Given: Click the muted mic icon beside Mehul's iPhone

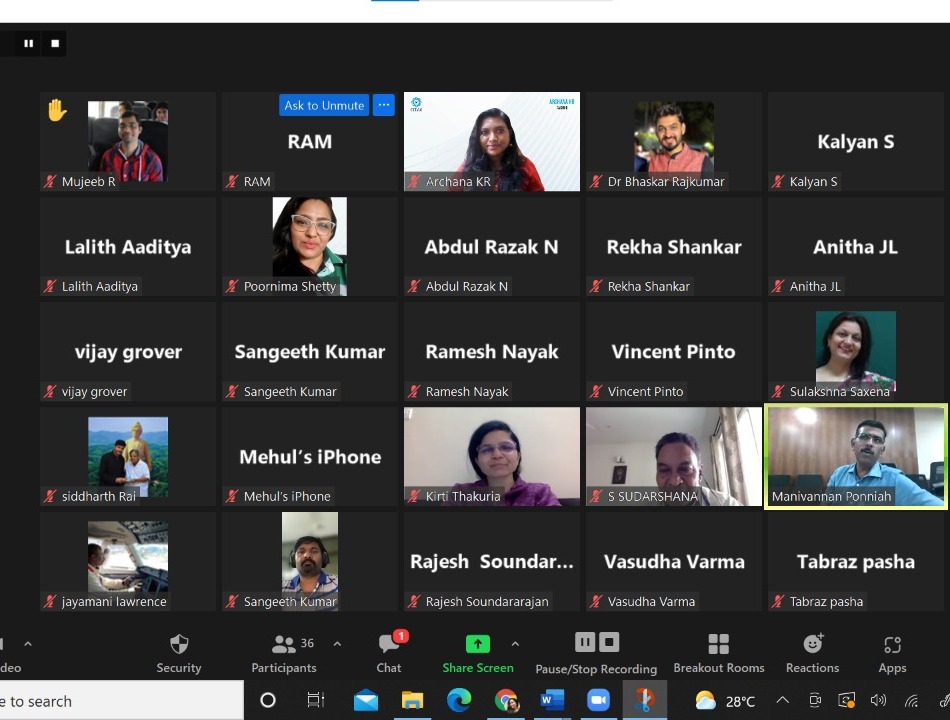Looking at the screenshot, I should click(232, 496).
